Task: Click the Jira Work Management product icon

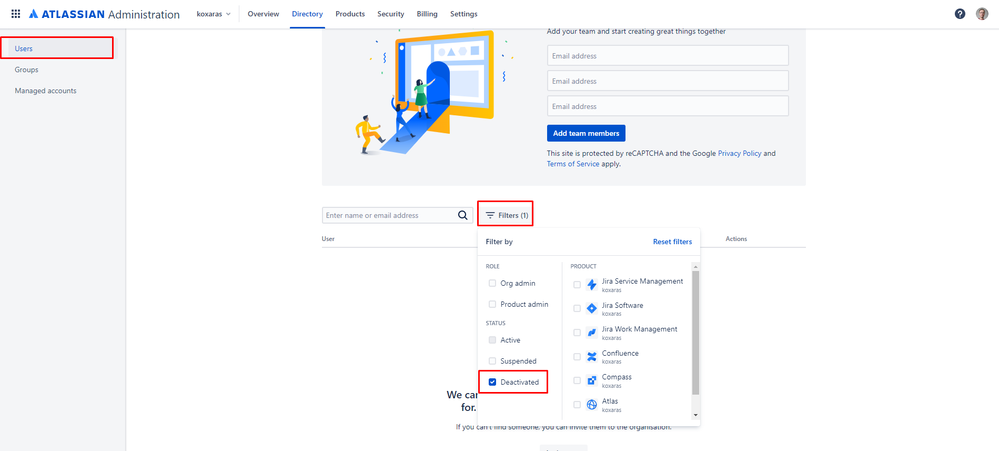Action: [591, 333]
